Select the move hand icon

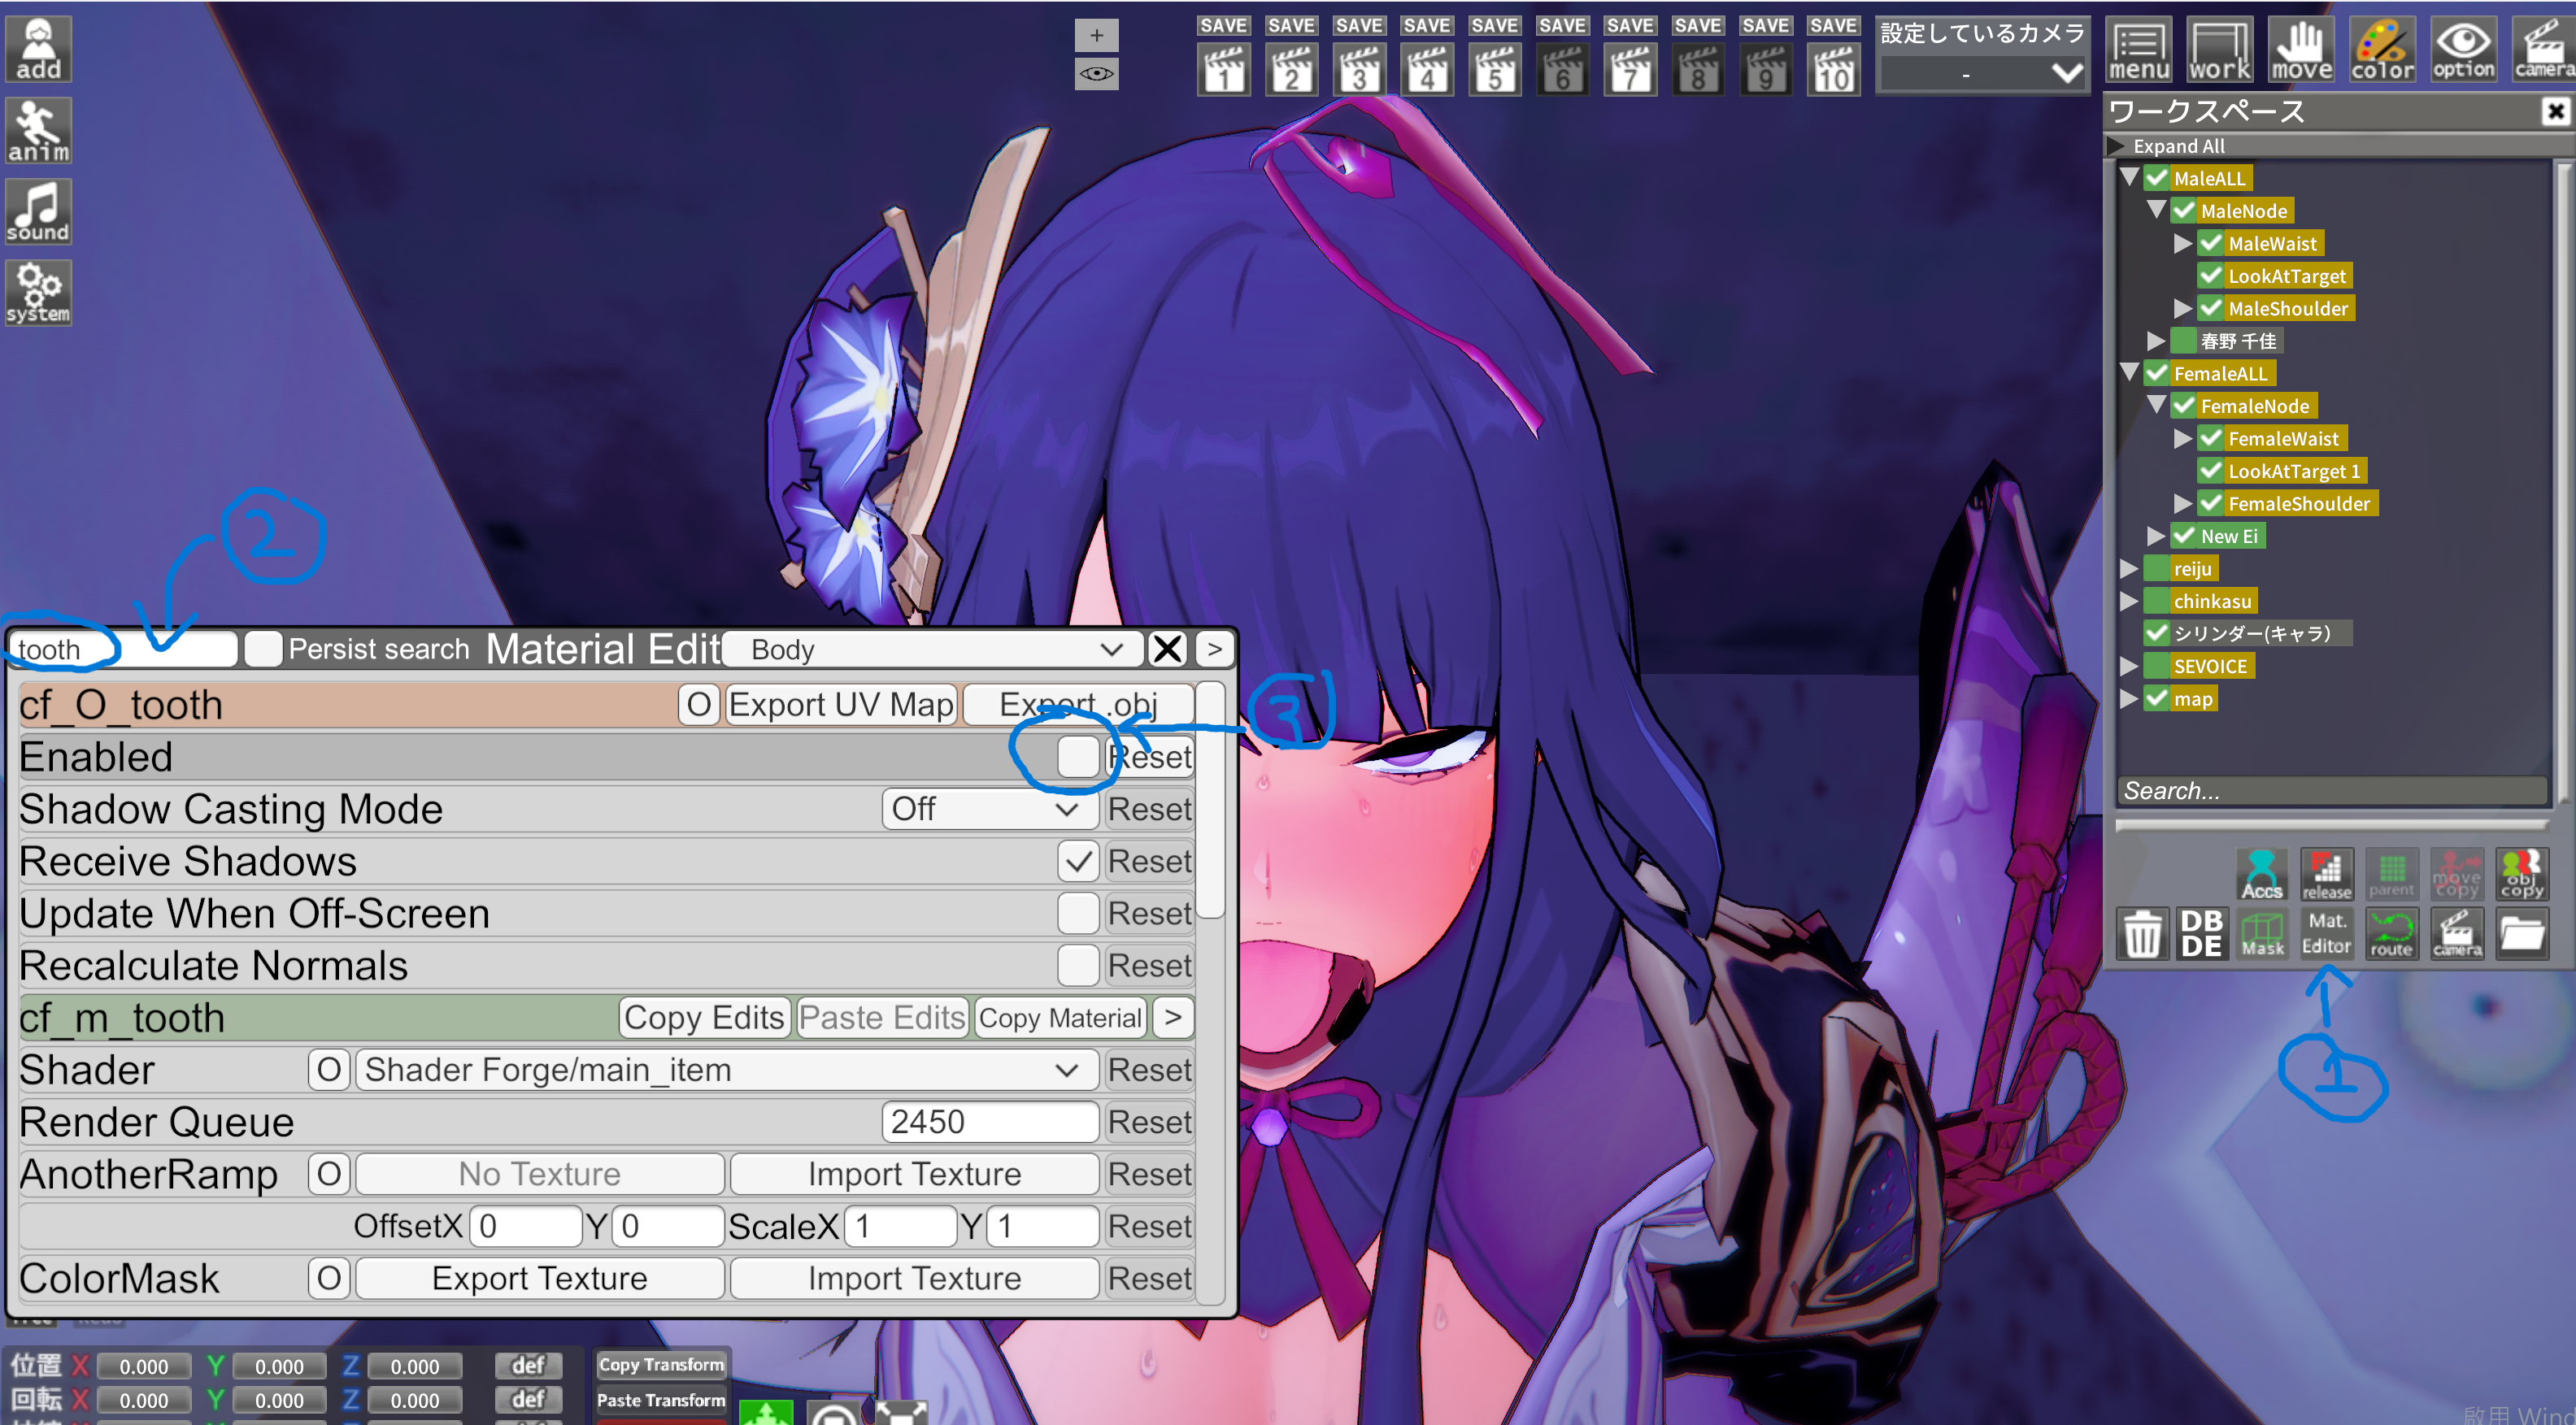[2301, 49]
